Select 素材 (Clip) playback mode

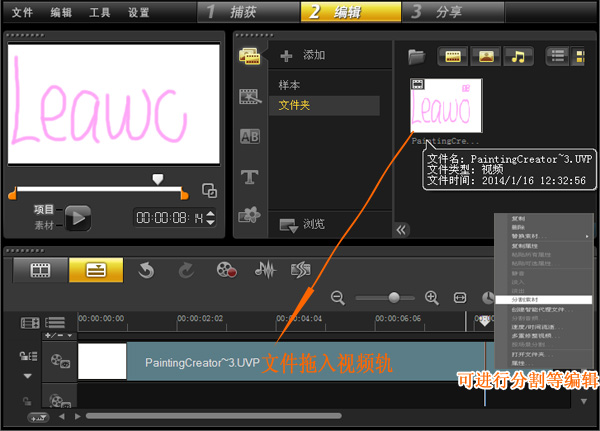click(x=44, y=225)
